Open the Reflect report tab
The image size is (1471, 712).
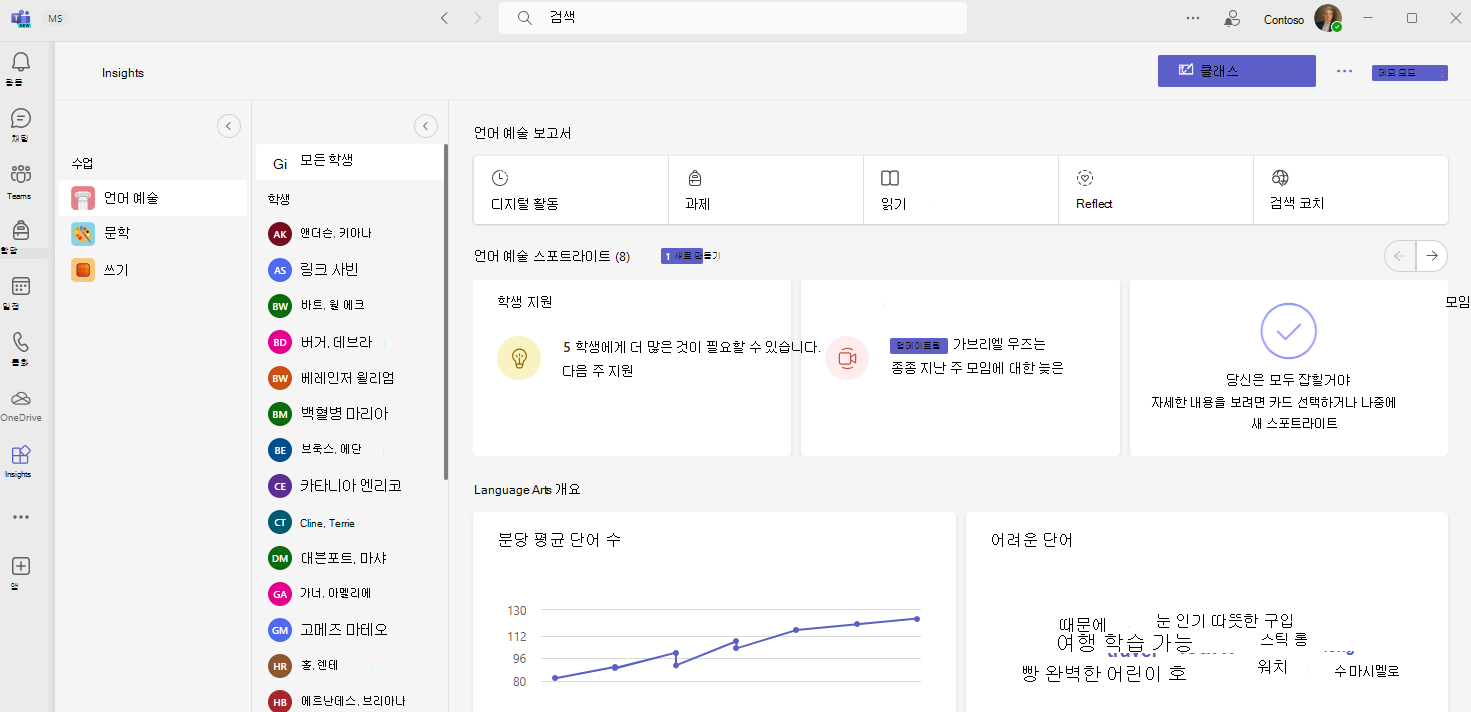click(1156, 190)
